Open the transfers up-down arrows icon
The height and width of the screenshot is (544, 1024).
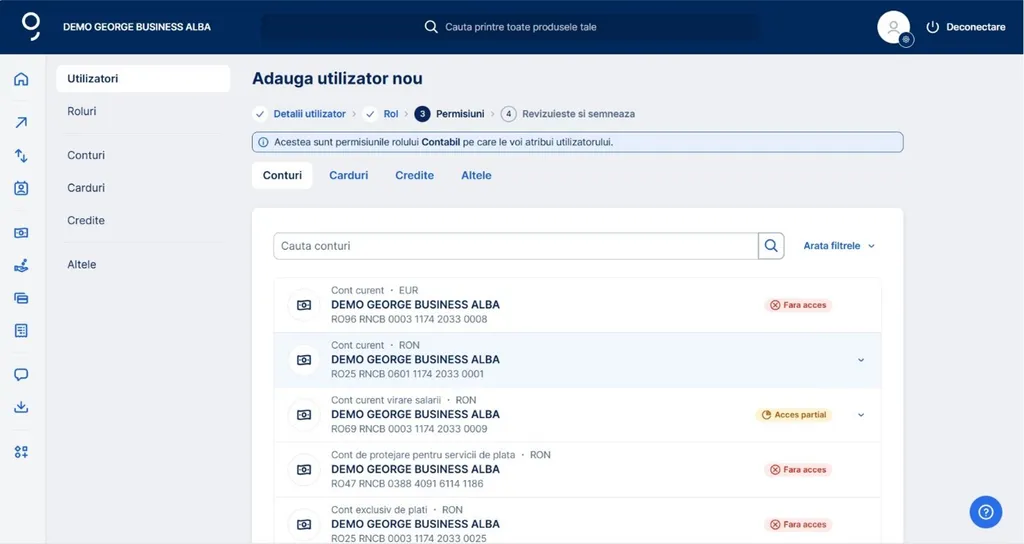(21, 156)
